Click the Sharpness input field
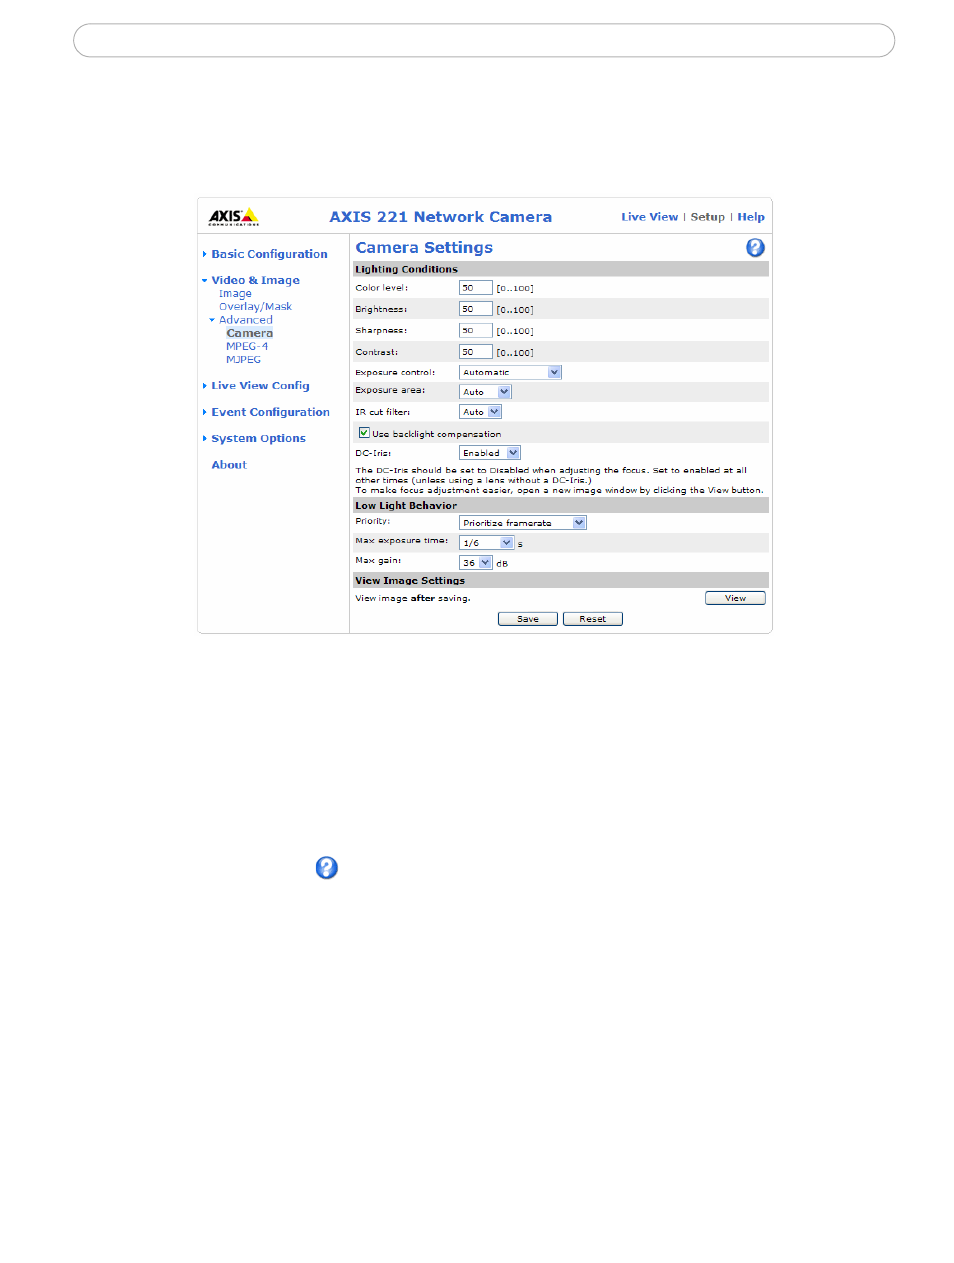Image resolution: width=954 pixels, height=1263 pixels. click(x=476, y=331)
